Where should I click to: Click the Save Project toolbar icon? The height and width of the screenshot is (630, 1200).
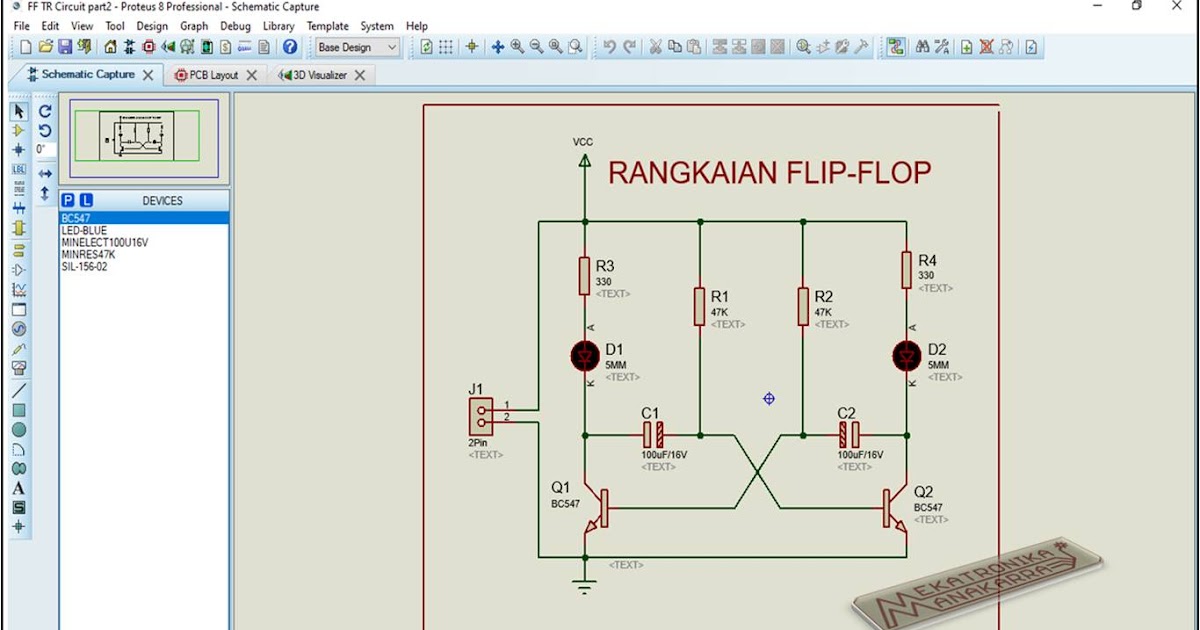[65, 46]
